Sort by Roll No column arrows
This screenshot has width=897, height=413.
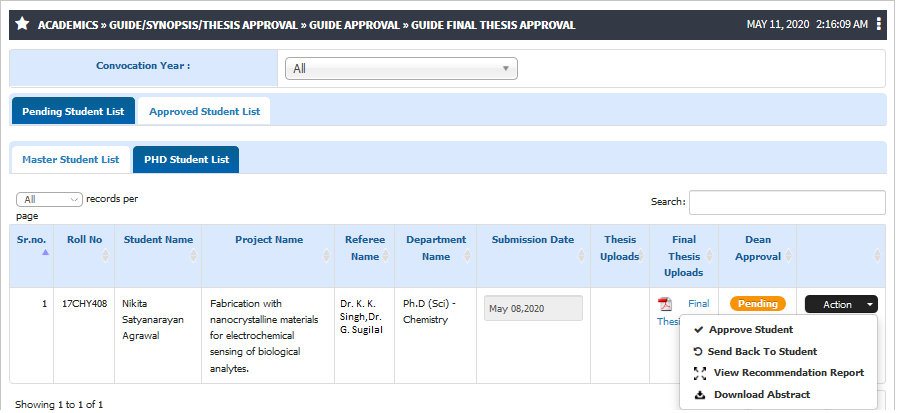click(x=105, y=256)
